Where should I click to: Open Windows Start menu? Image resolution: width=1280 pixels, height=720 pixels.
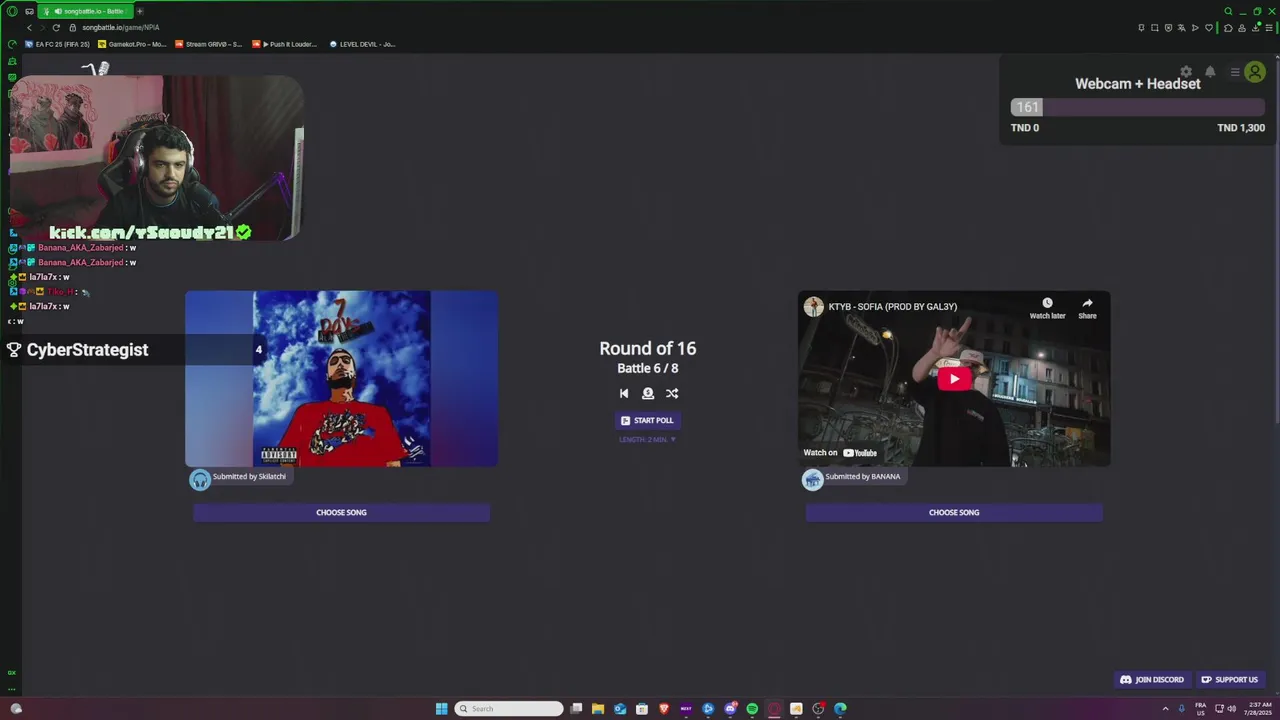[x=441, y=709]
